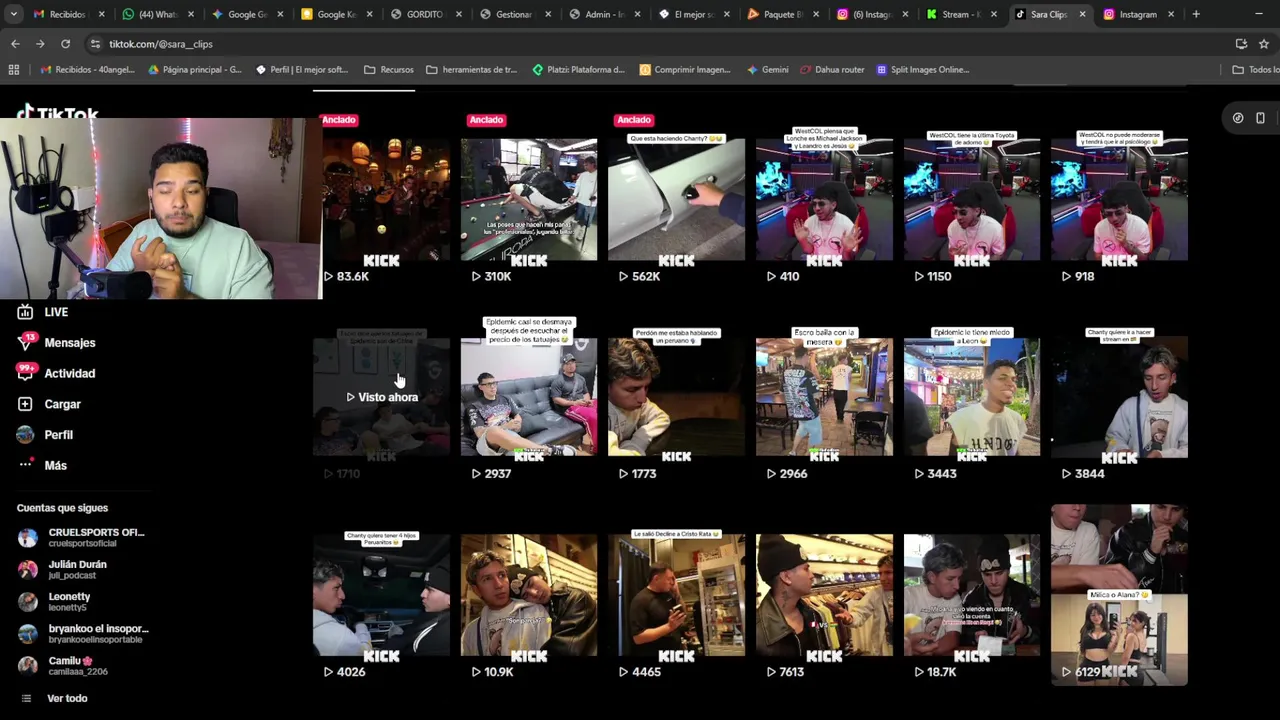Image resolution: width=1280 pixels, height=720 pixels.
Task: Go to Perfil in the sidebar
Action: click(x=45, y=435)
